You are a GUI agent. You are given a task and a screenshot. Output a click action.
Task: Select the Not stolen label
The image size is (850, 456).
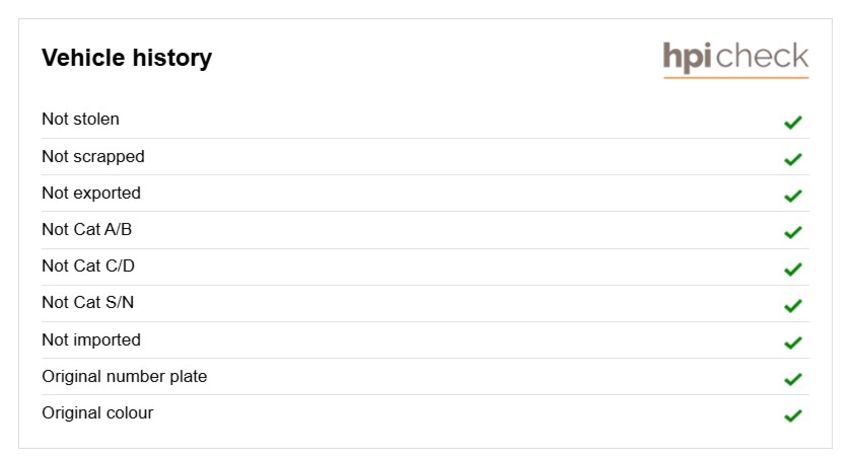click(81, 119)
